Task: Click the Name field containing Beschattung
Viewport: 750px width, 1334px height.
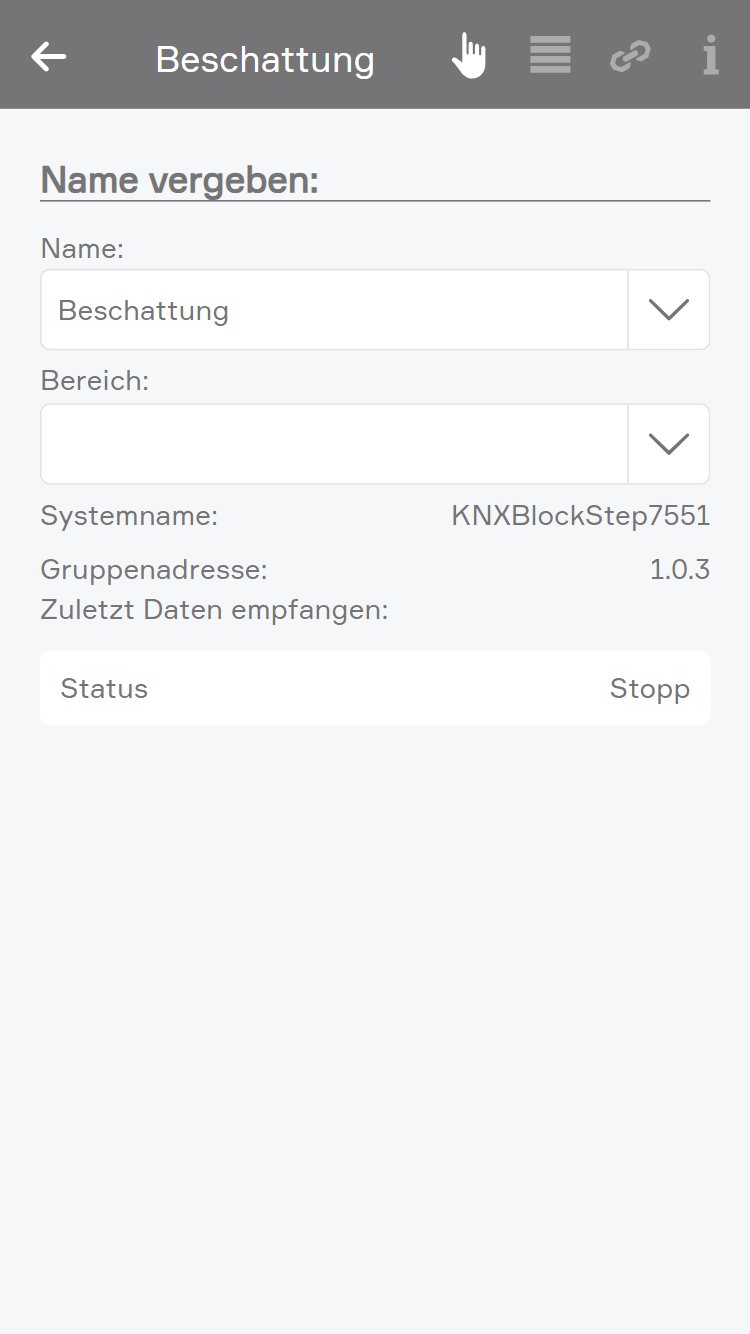Action: [334, 310]
